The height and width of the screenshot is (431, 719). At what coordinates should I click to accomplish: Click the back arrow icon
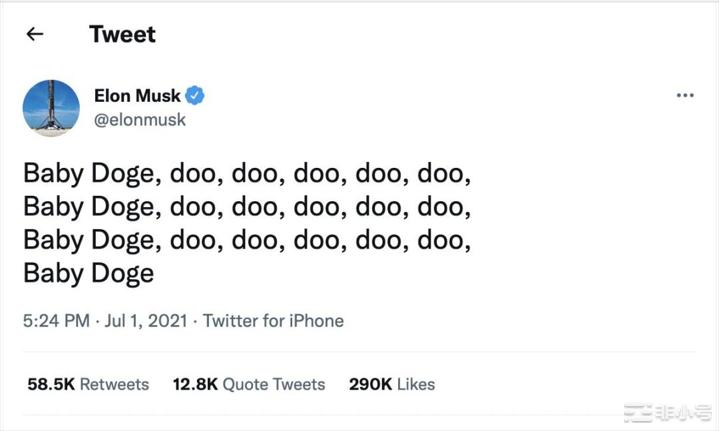pos(35,34)
